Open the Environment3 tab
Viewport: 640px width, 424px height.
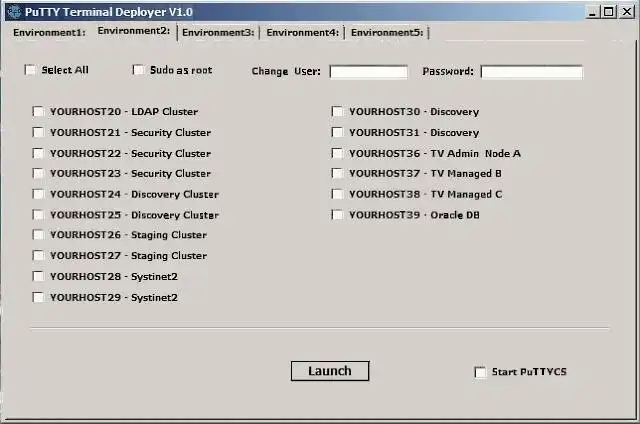click(x=218, y=33)
